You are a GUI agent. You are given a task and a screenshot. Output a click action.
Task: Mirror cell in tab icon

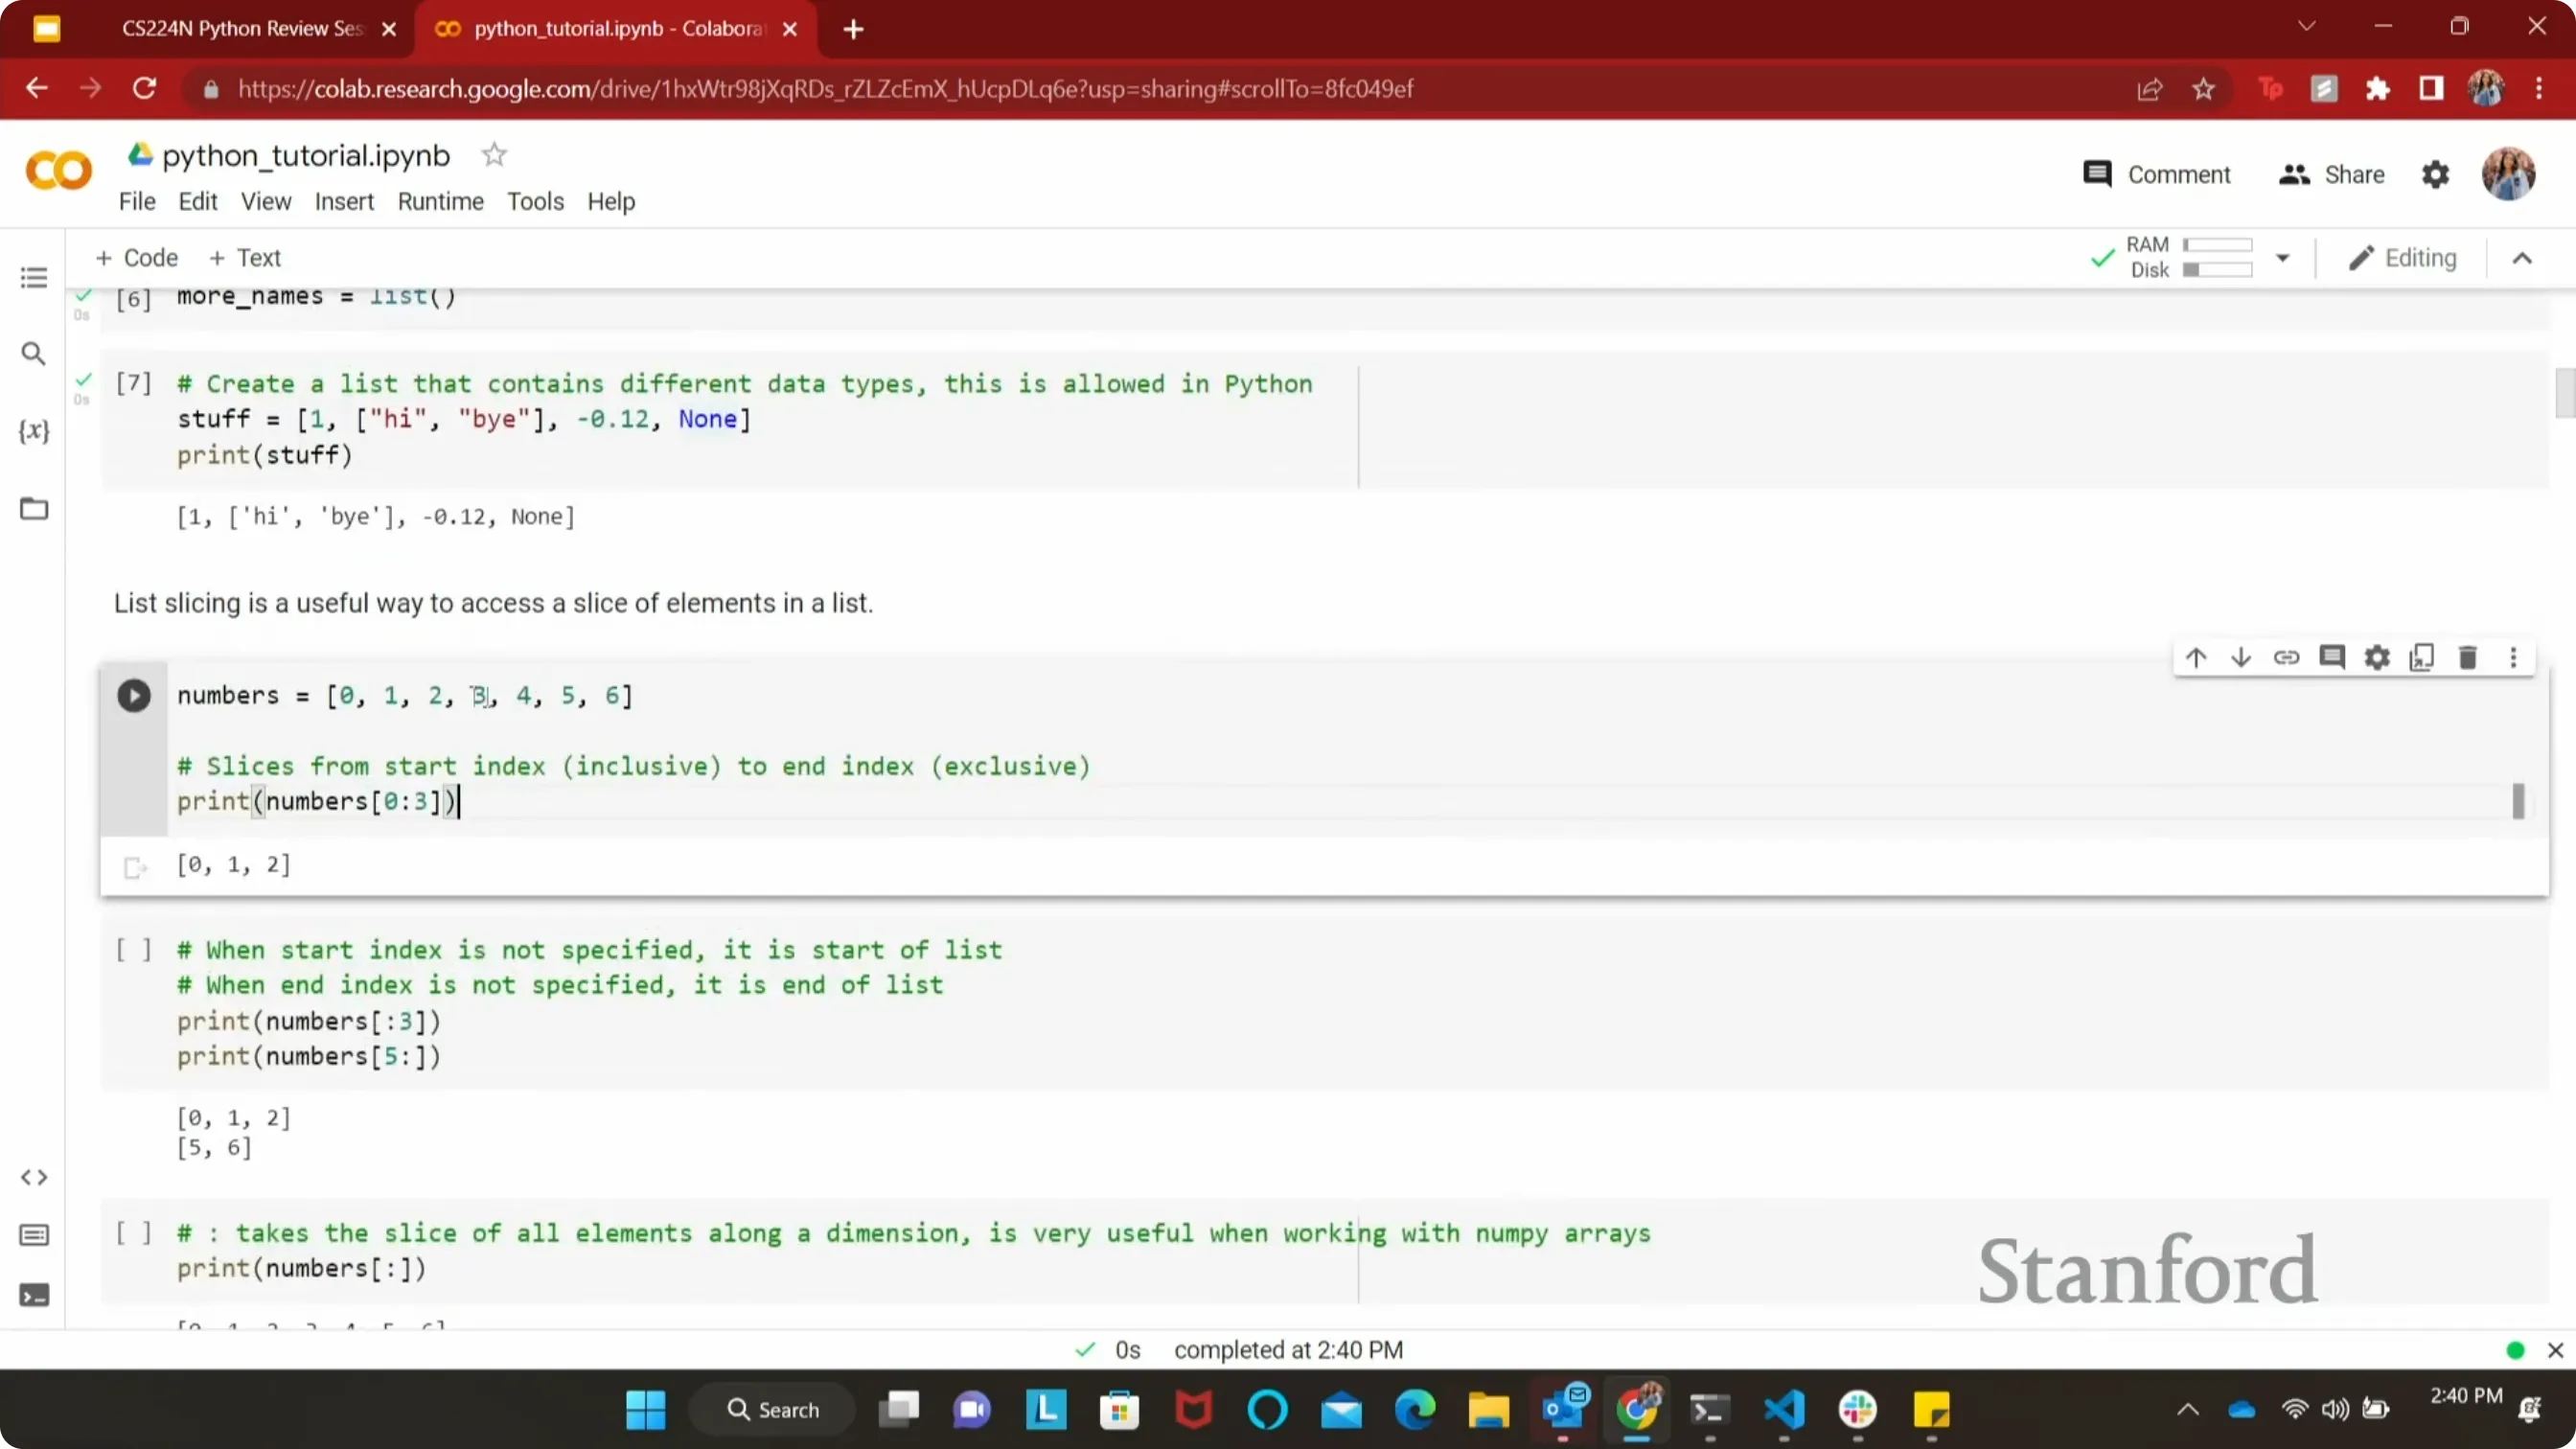(x=2422, y=657)
